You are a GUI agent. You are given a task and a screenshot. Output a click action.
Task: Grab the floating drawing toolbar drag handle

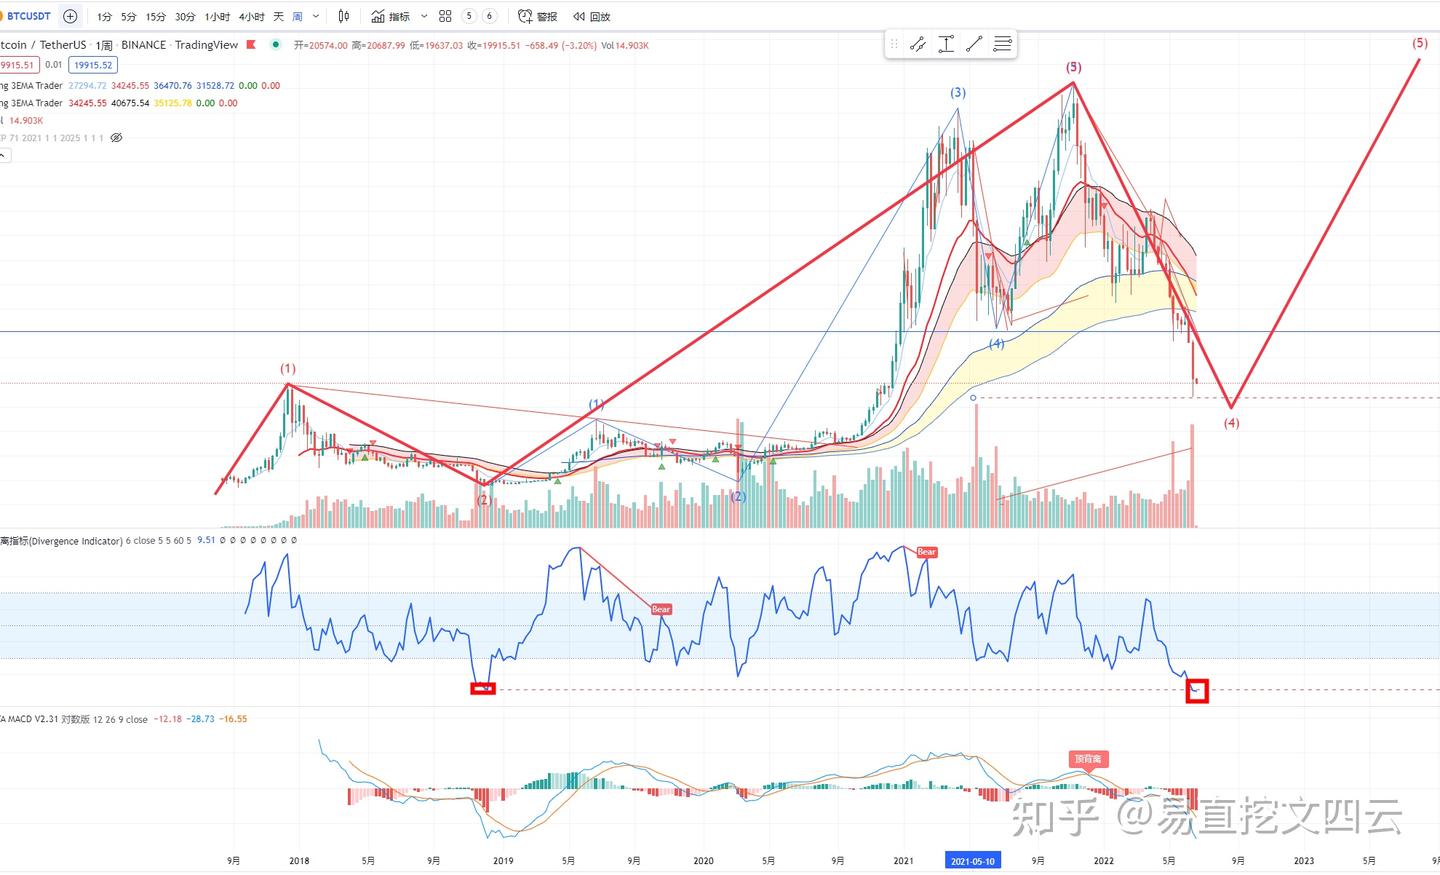pyautogui.click(x=894, y=44)
